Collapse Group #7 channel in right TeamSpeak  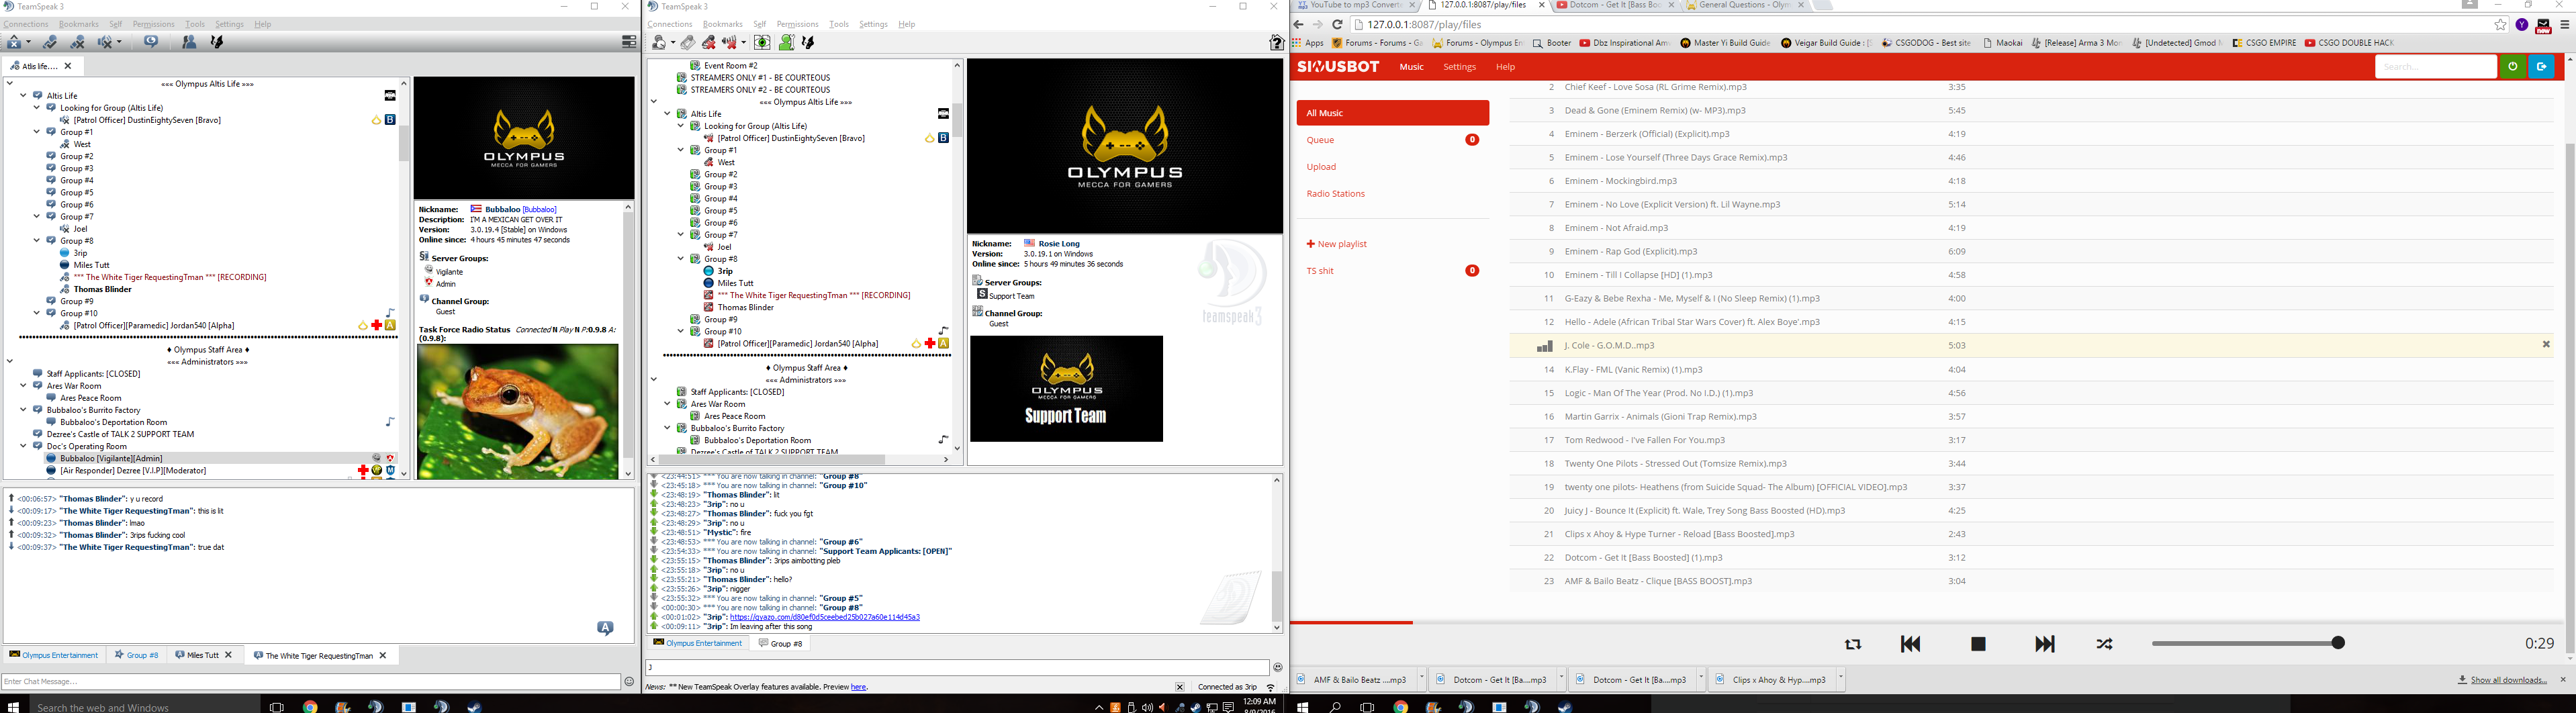[681, 235]
